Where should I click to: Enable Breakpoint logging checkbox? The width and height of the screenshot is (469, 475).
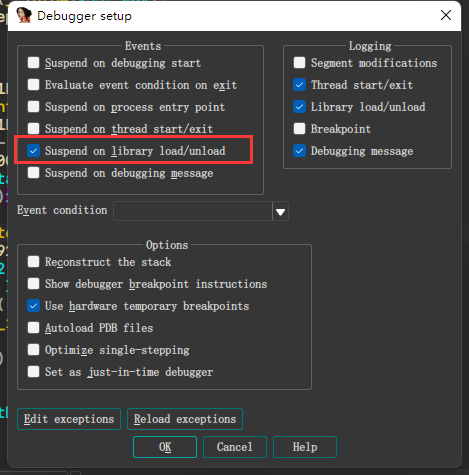(299, 128)
